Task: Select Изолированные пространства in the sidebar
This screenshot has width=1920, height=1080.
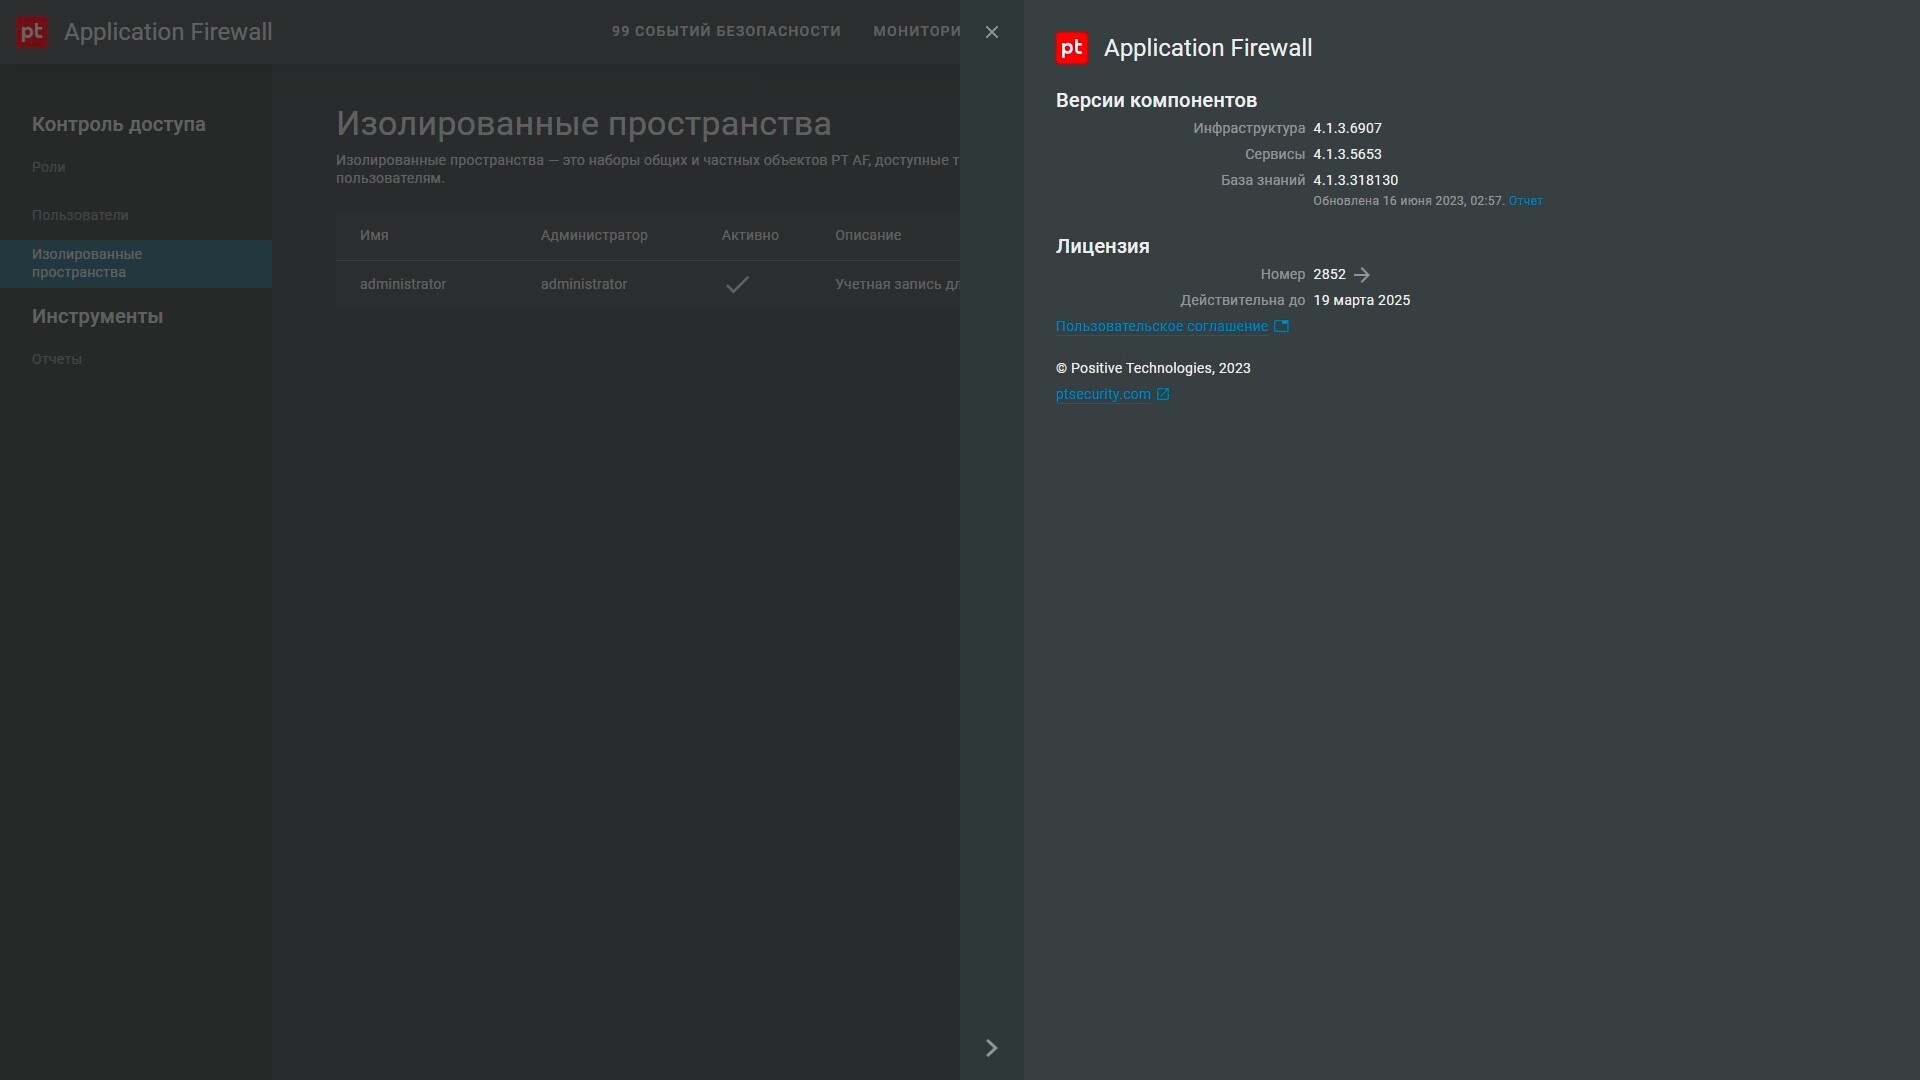Action: [x=136, y=264]
